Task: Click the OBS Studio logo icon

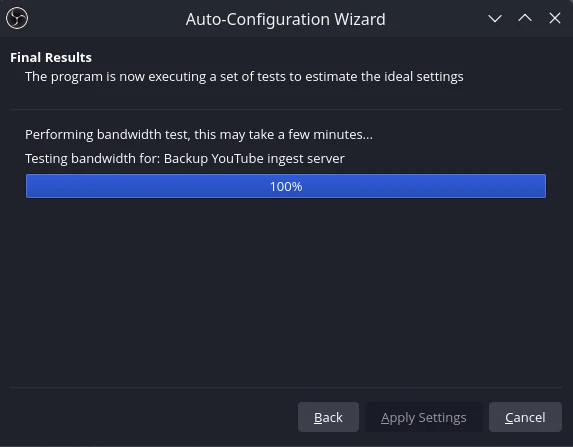Action: (17, 18)
